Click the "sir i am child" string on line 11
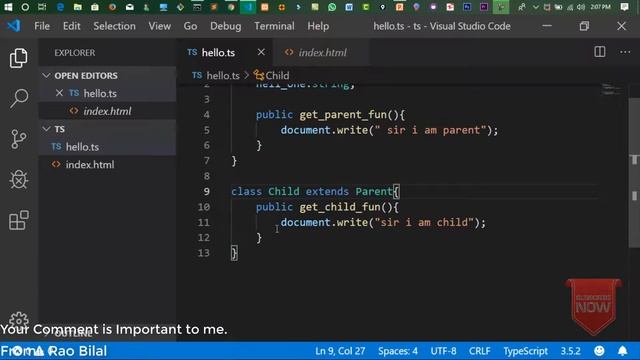This screenshot has width=640, height=360. click(x=424, y=222)
